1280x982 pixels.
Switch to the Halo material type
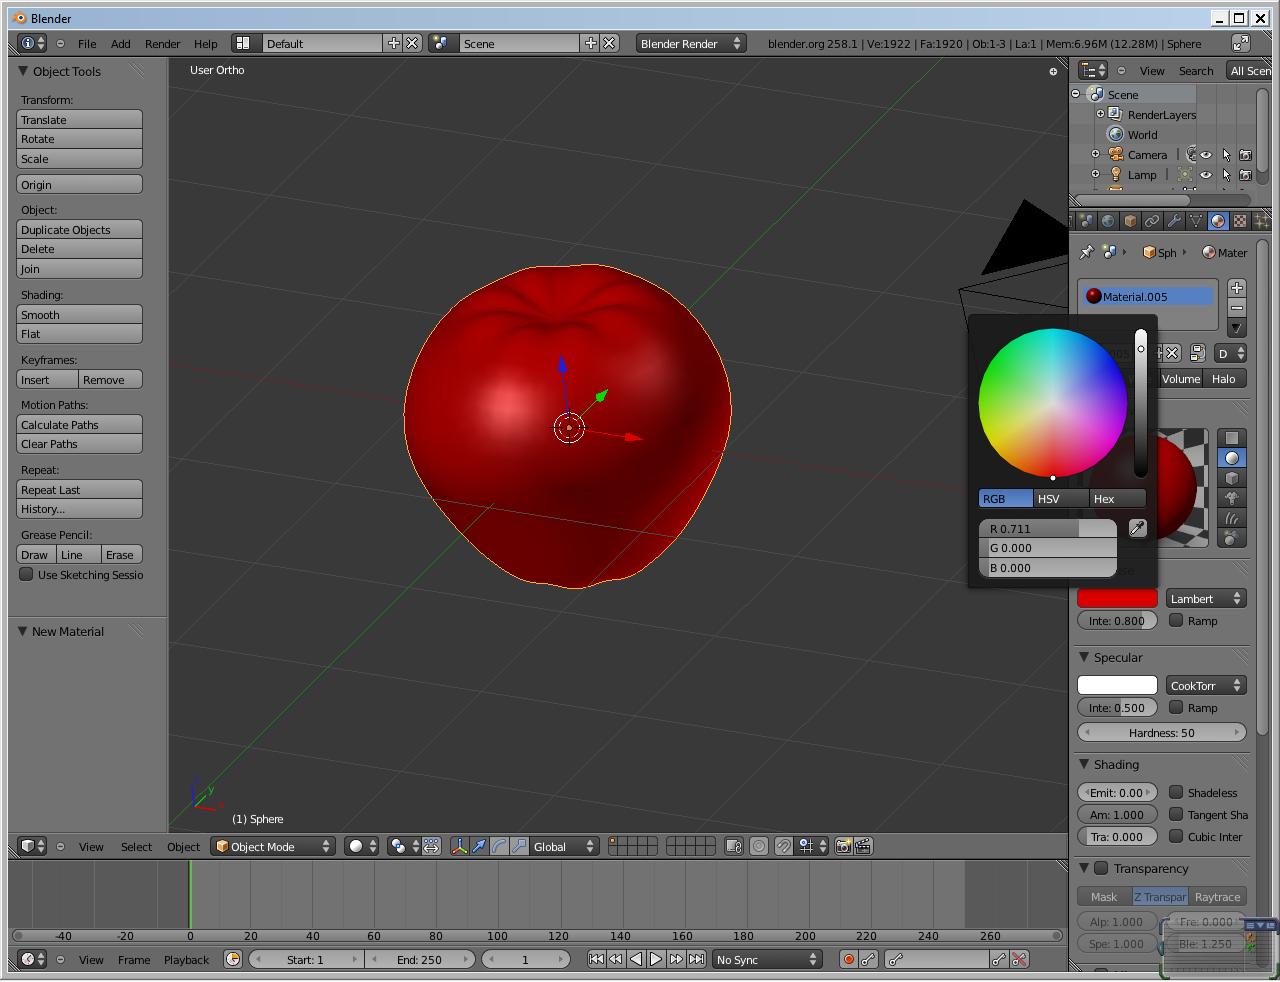(1224, 378)
